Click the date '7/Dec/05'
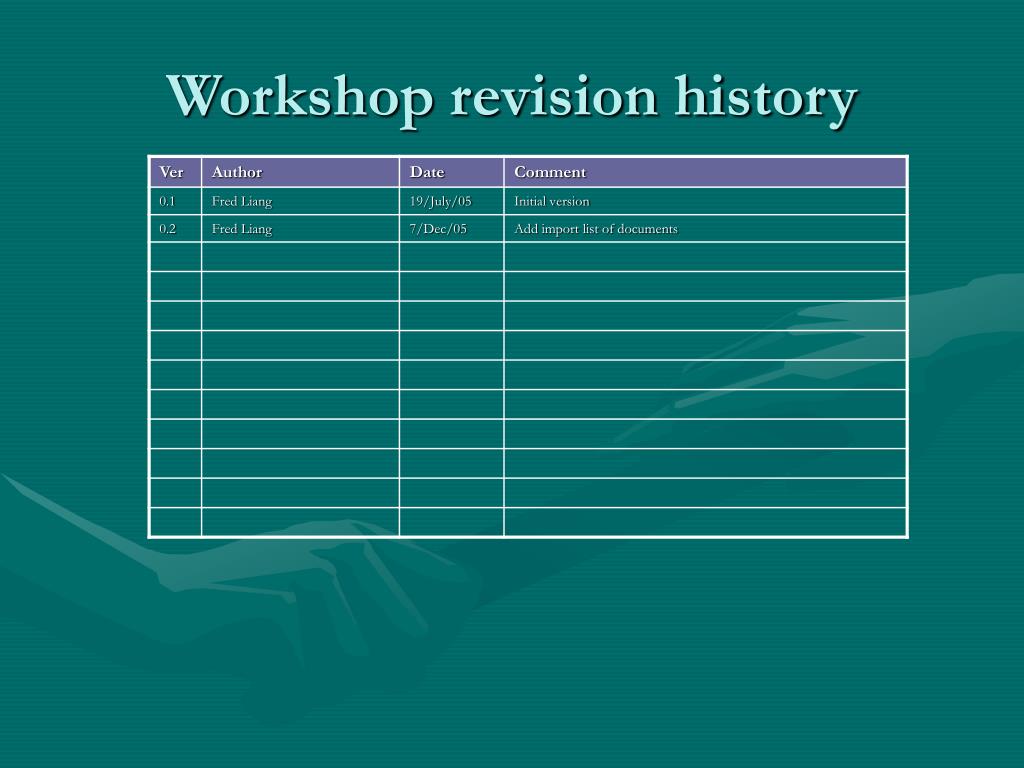 tap(438, 229)
